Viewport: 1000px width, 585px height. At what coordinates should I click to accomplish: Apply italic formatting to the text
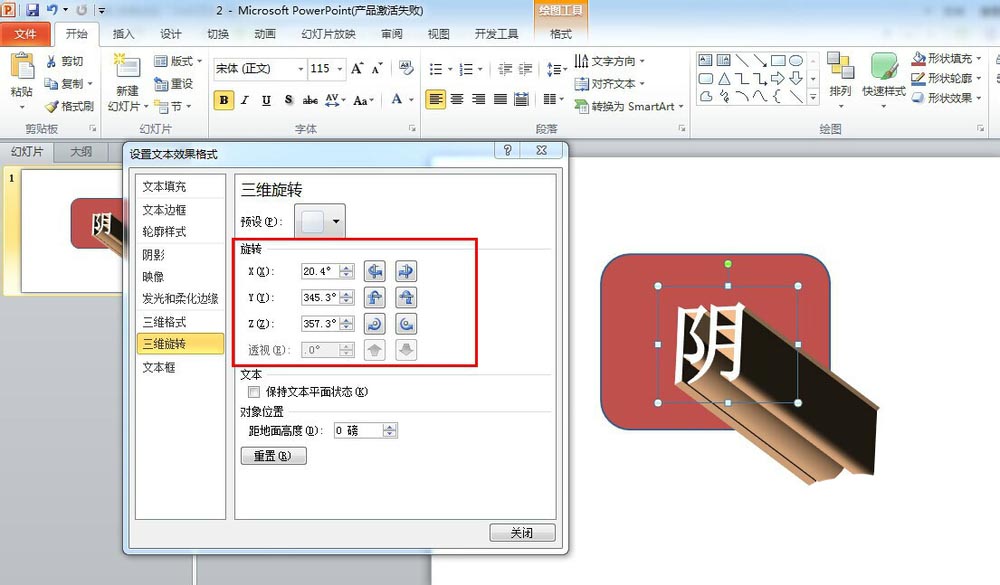click(244, 101)
